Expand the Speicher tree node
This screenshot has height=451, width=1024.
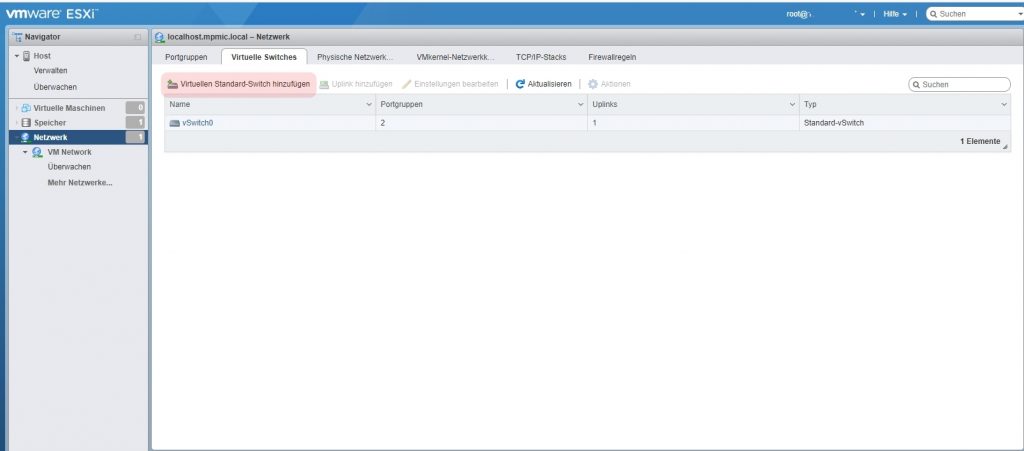pyautogui.click(x=17, y=123)
